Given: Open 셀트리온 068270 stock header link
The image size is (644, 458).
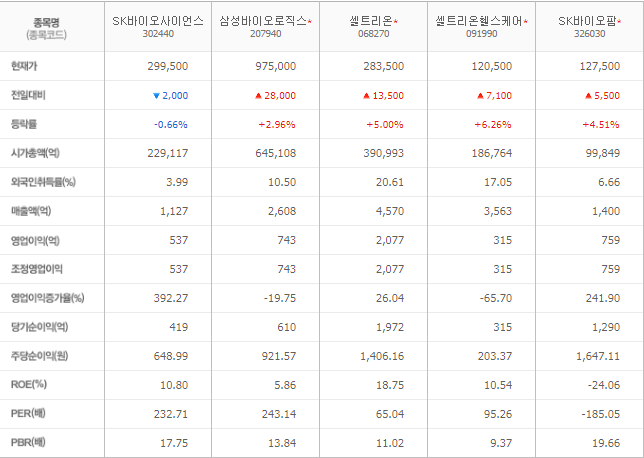Looking at the screenshot, I should click(x=372, y=21).
